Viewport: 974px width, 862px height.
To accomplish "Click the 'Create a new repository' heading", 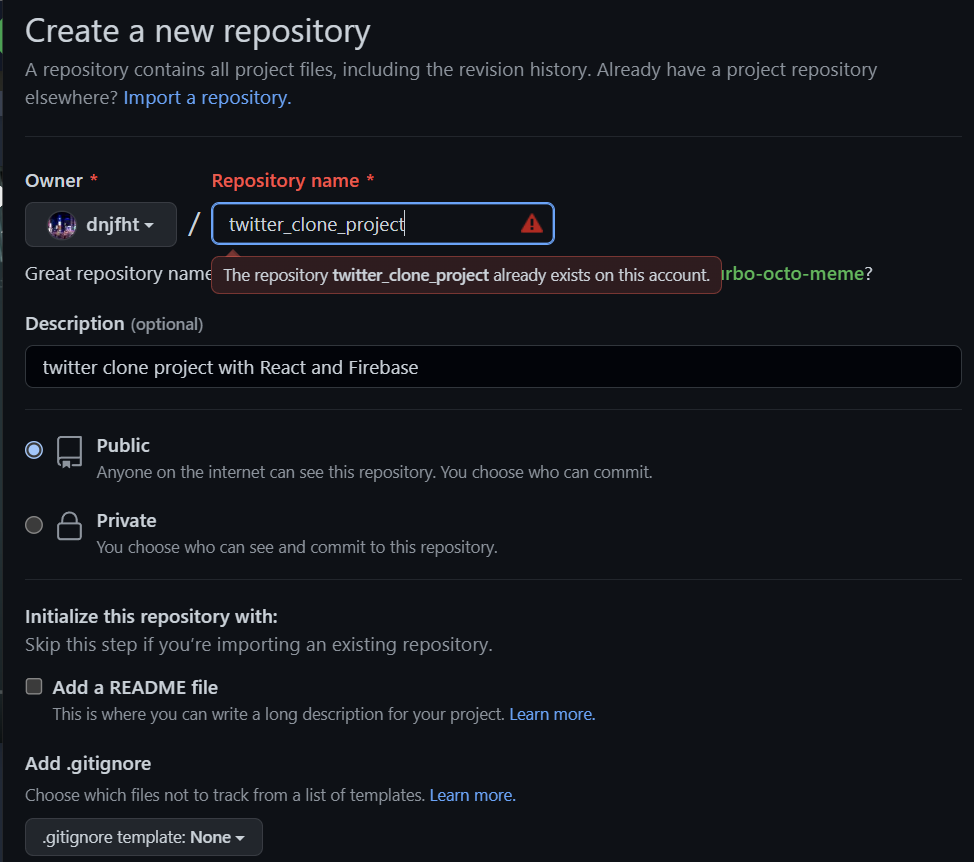I will (x=198, y=31).
